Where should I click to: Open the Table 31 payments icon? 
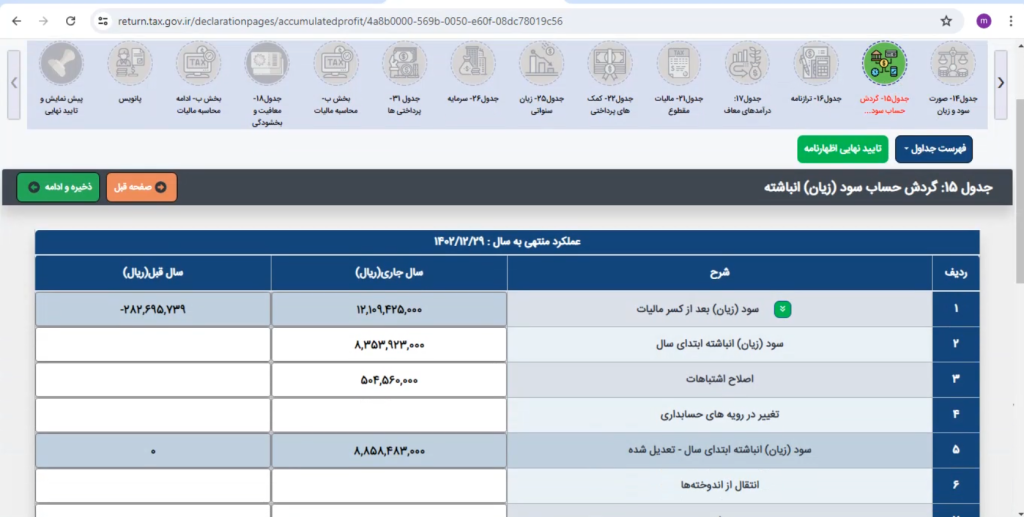[404, 64]
